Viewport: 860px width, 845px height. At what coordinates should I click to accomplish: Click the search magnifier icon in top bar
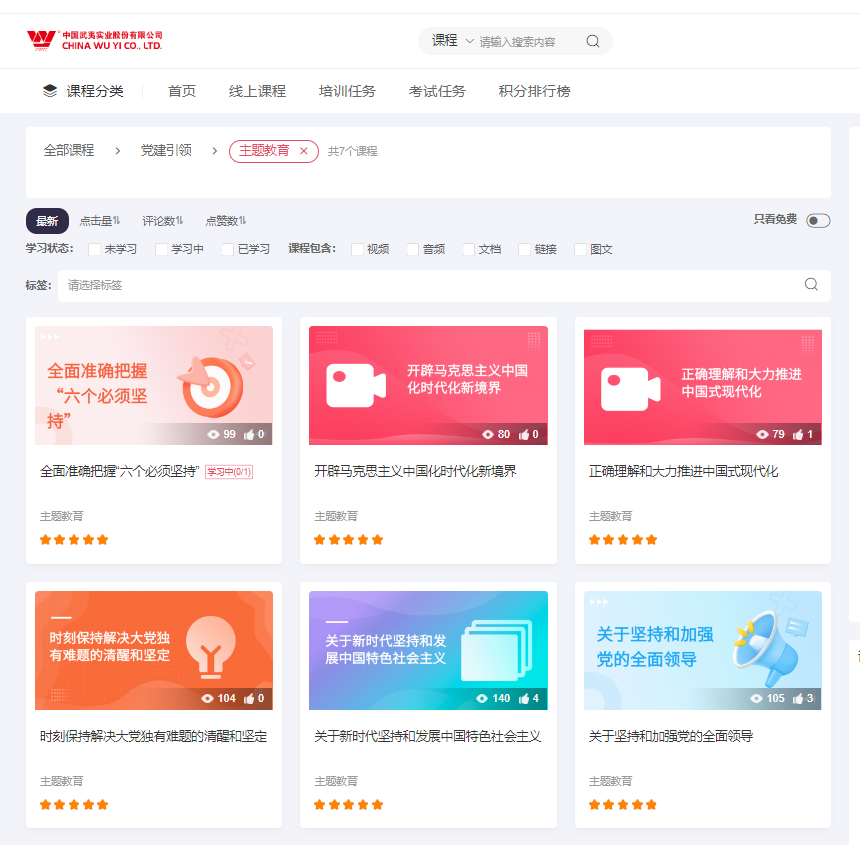pos(593,41)
